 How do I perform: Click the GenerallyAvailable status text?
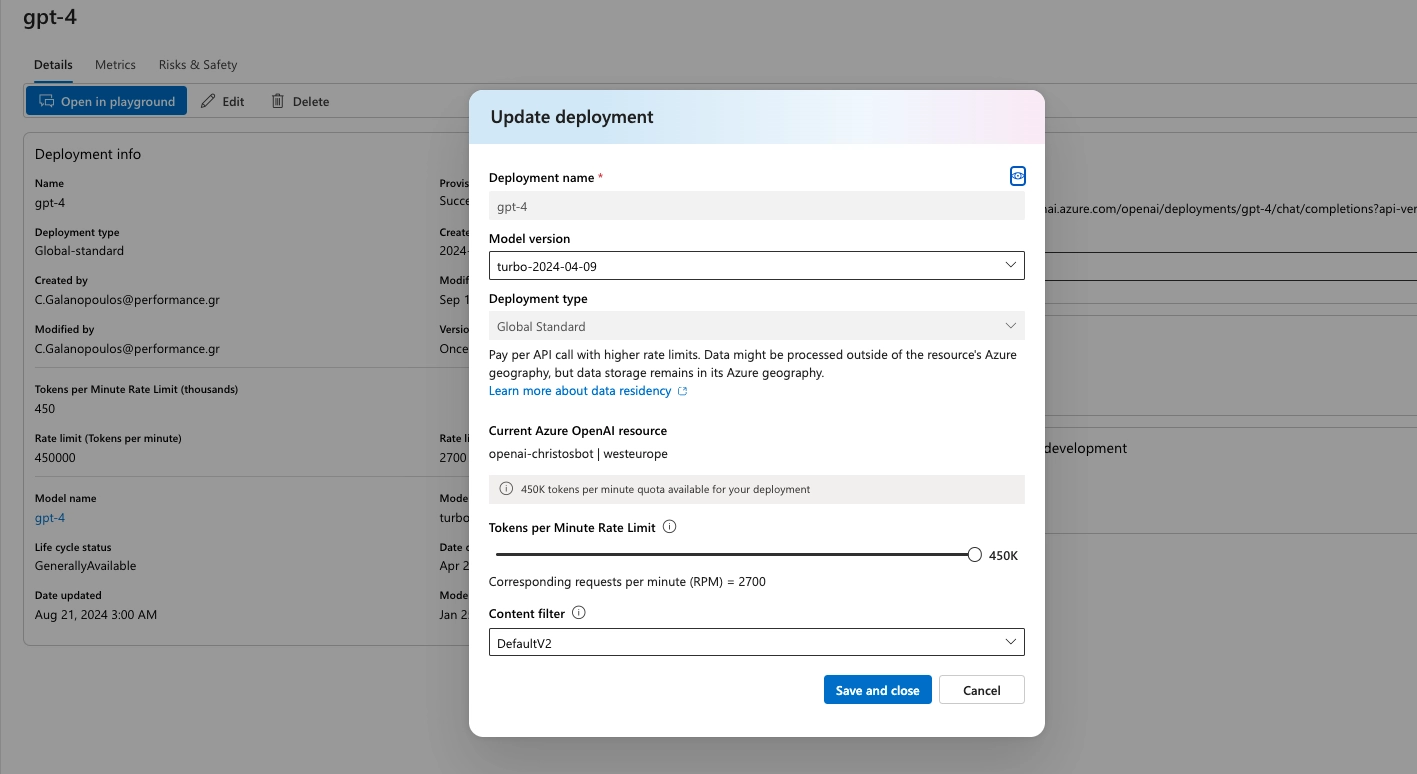coord(85,565)
